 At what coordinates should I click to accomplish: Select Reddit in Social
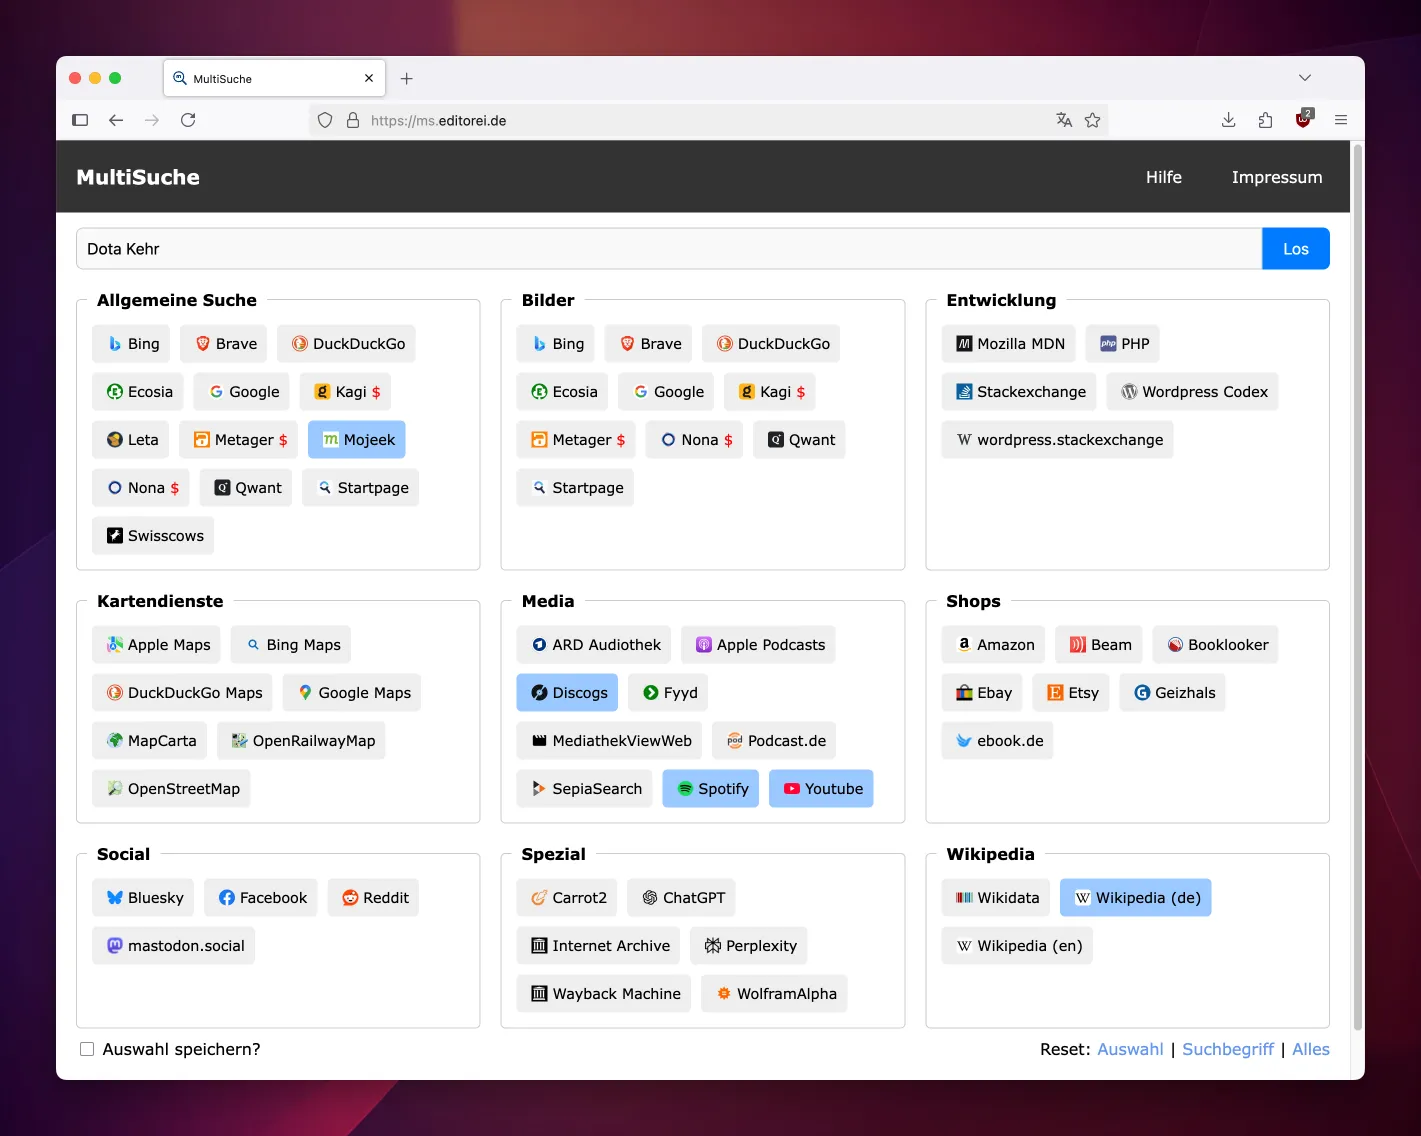pyautogui.click(x=373, y=898)
